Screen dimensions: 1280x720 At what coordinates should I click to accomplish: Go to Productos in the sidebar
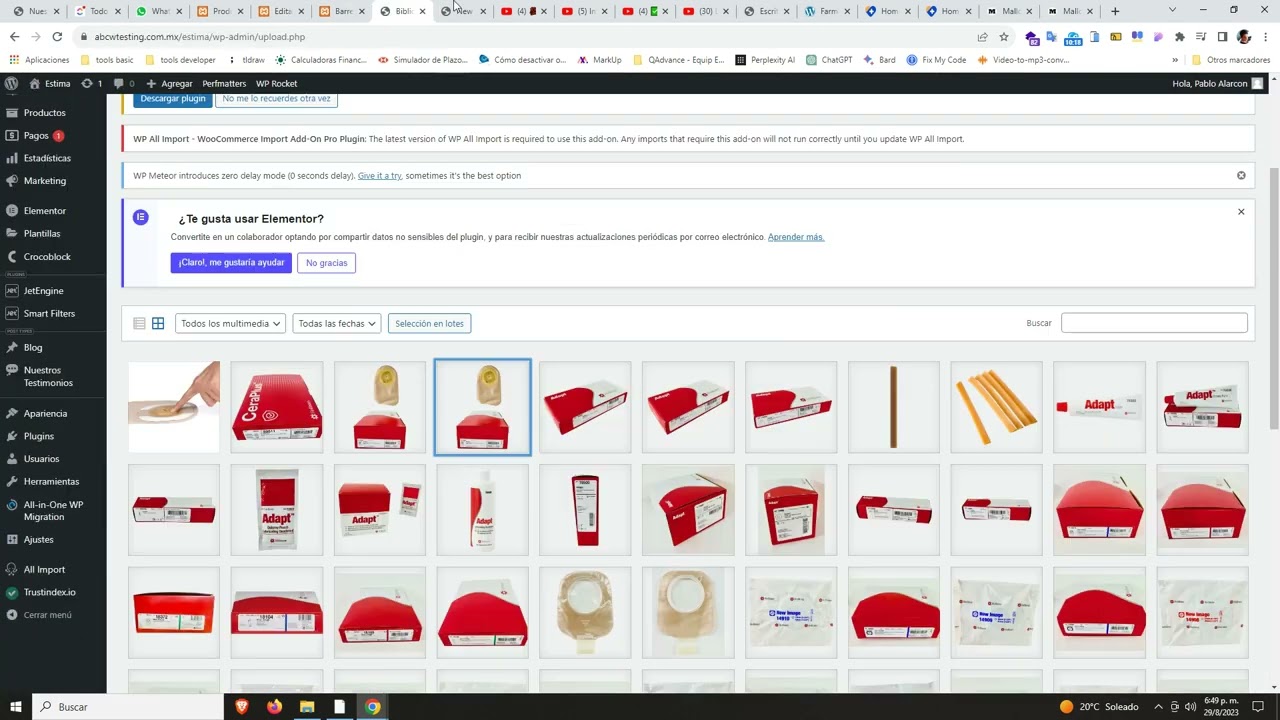tap(44, 113)
